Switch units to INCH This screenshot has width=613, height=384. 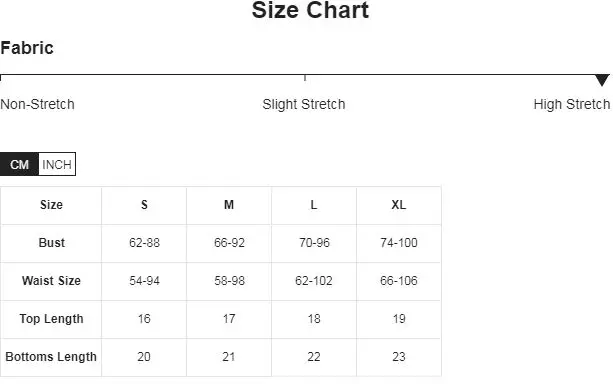pyautogui.click(x=57, y=164)
